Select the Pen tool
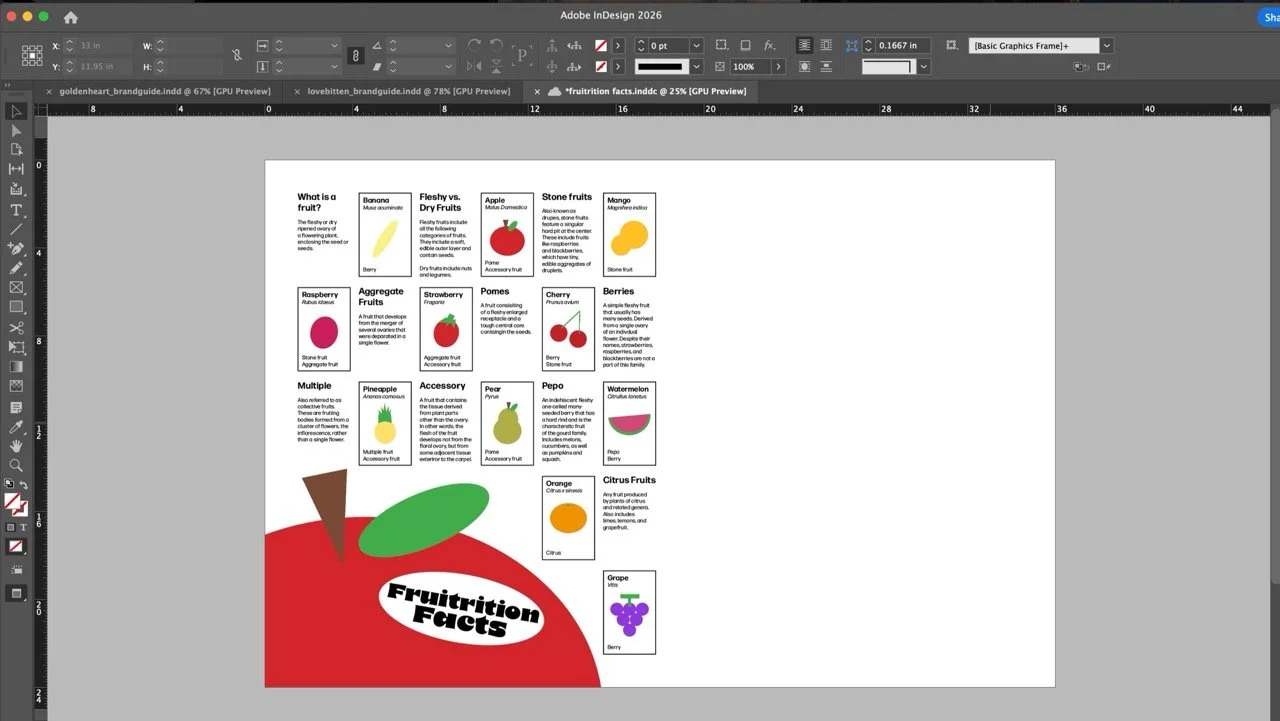This screenshot has width=1280, height=721. [16, 249]
